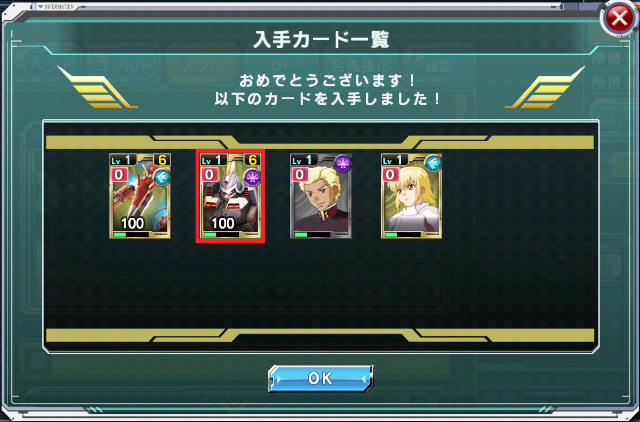This screenshot has width=640, height=422.
Task: Click yellow cost 6 badge on red mecha card
Action: 162,160
